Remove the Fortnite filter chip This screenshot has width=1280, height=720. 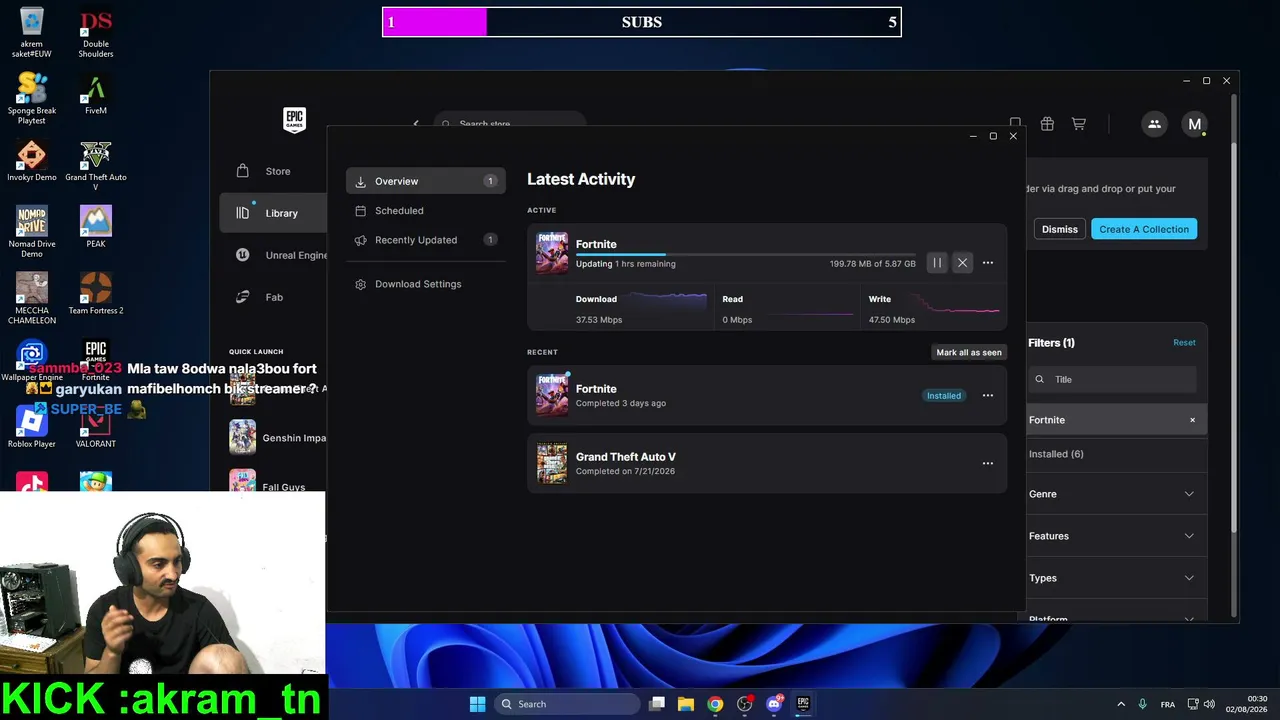[x=1192, y=420]
